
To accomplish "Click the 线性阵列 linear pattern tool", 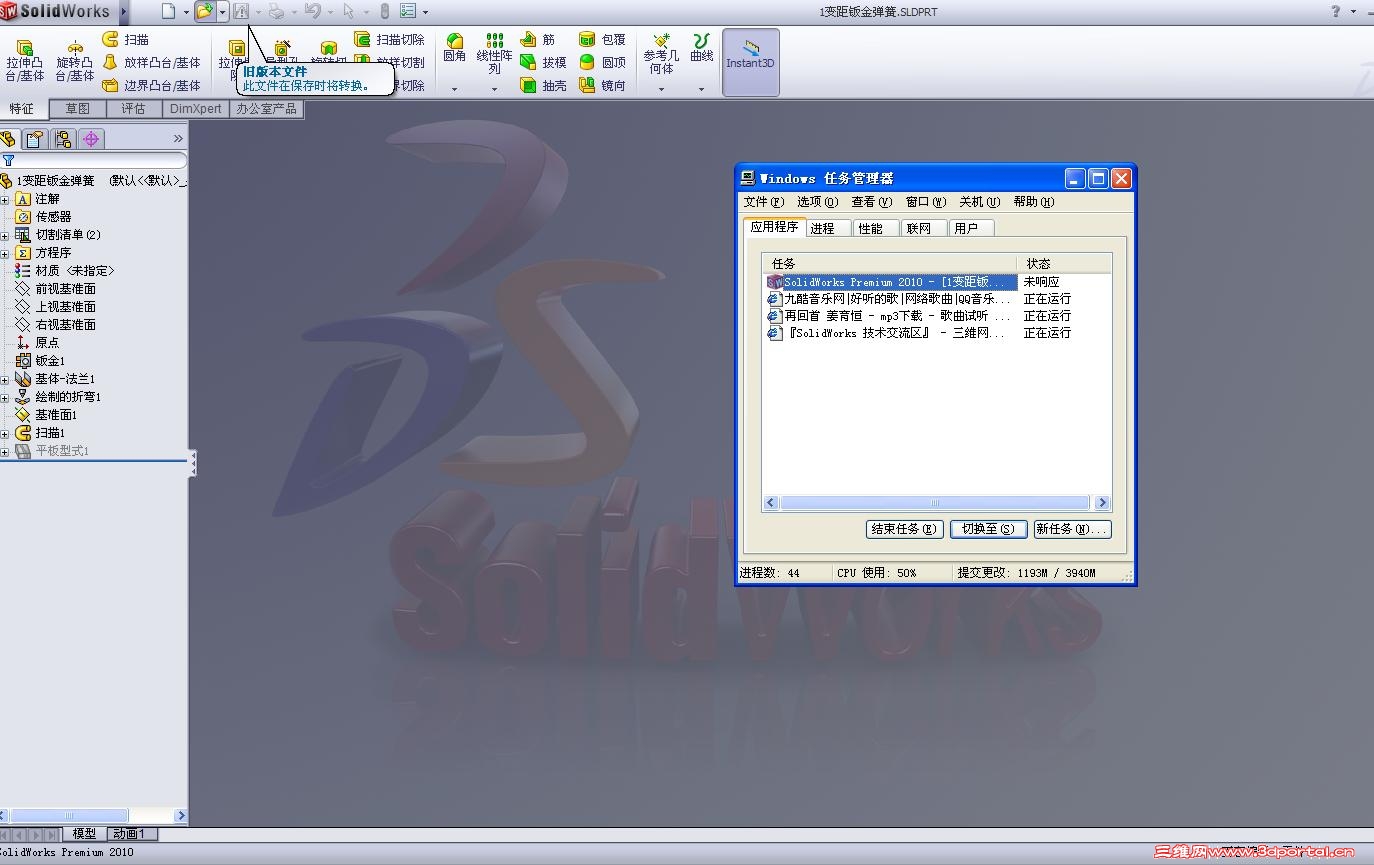I will tap(494, 54).
